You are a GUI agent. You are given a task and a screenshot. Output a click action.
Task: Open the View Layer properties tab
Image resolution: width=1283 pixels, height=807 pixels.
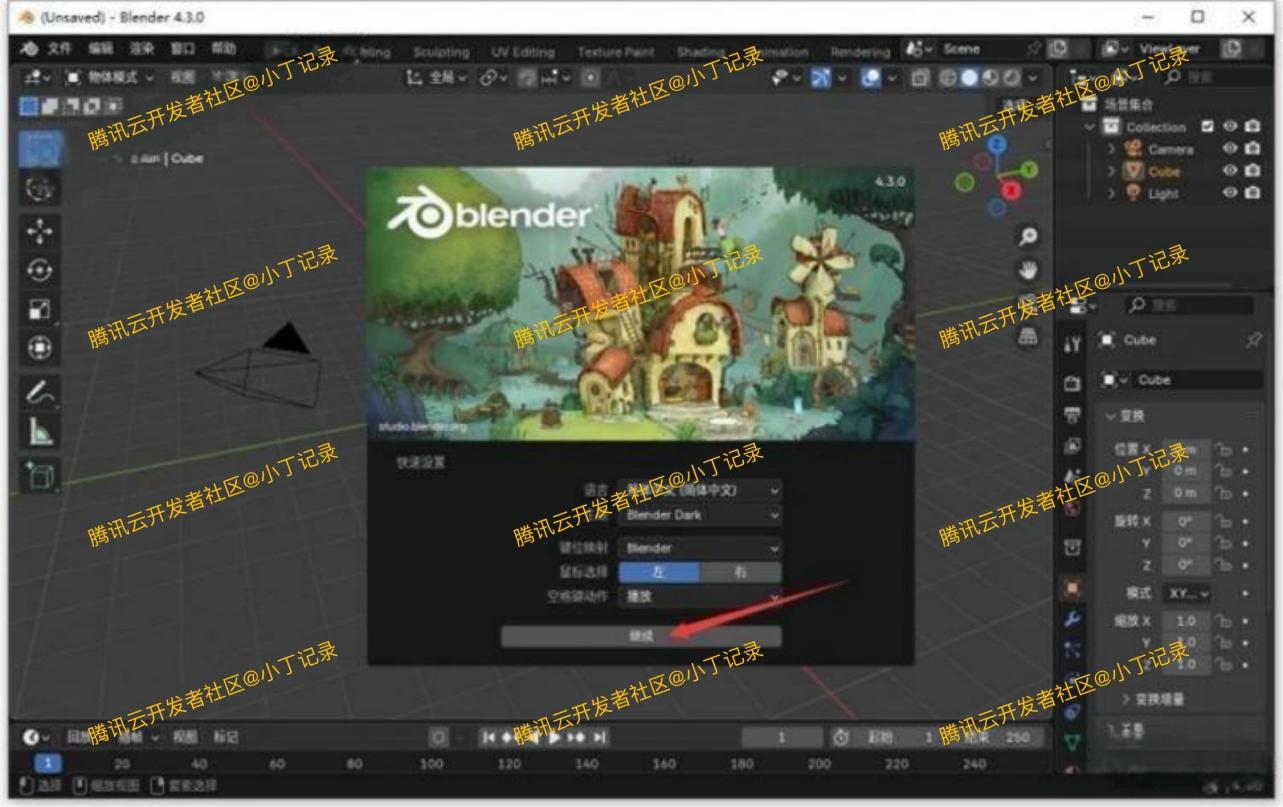coord(1071,444)
